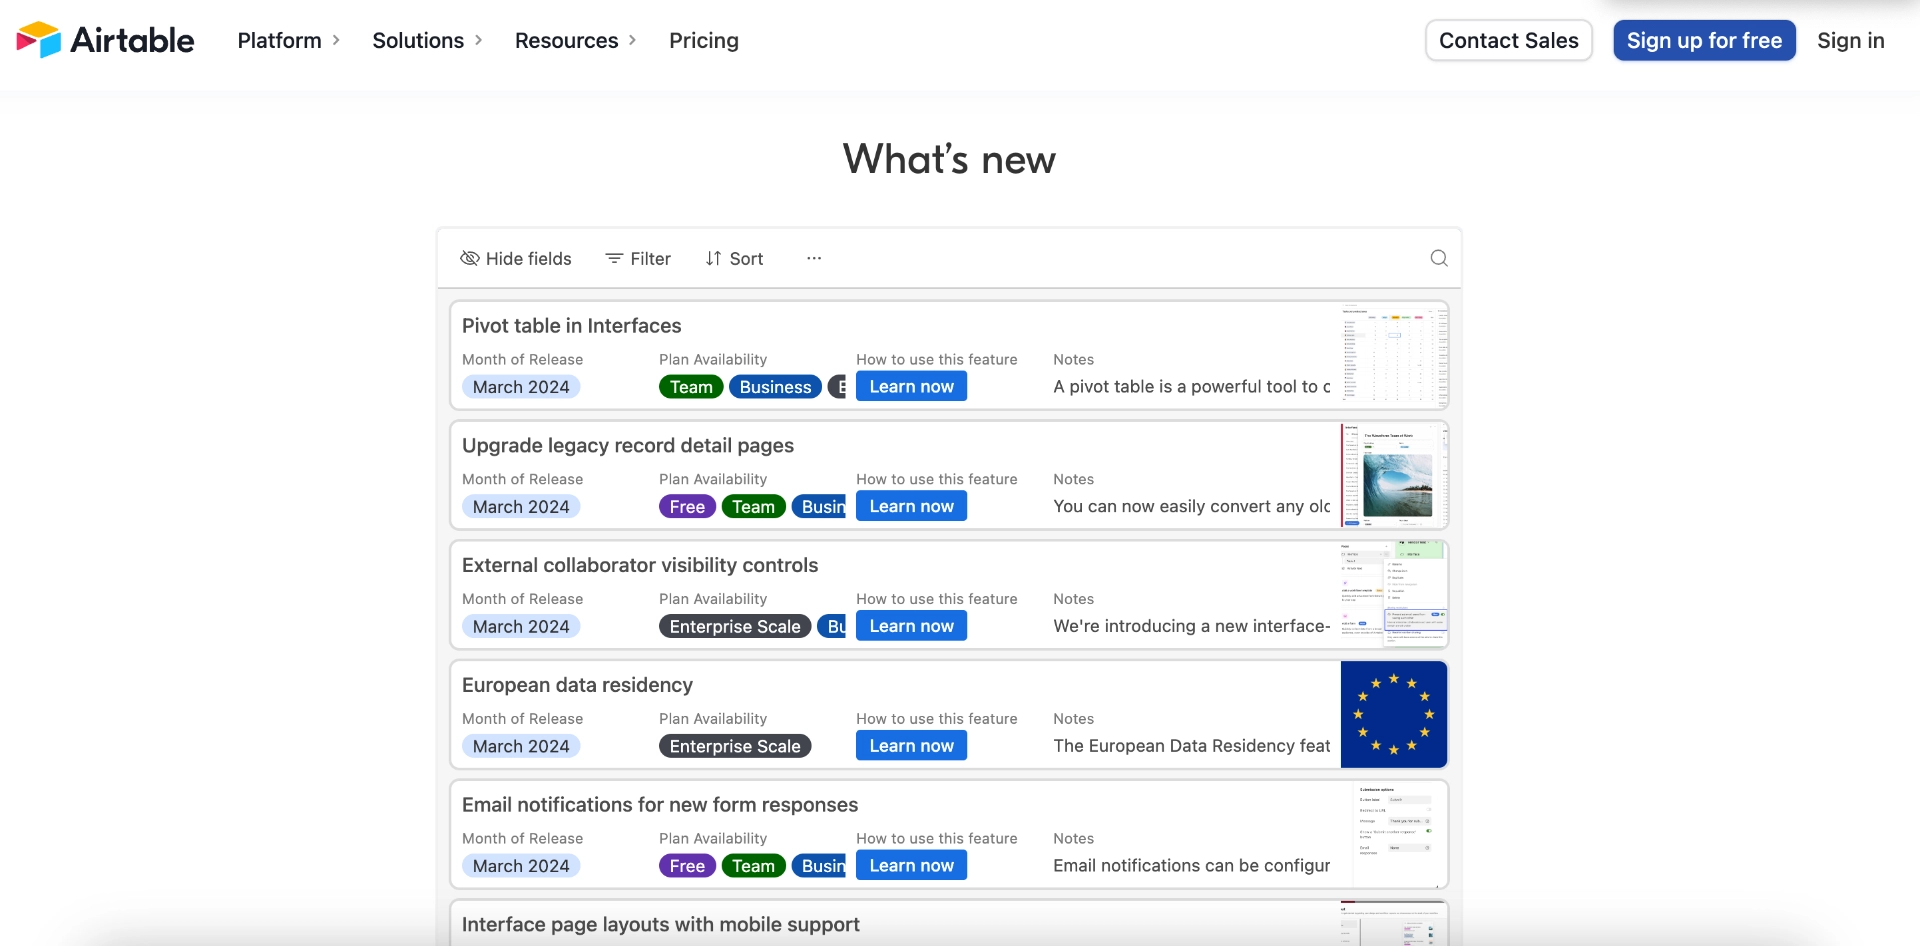Toggle Hide fields with the eye icon

click(x=515, y=258)
